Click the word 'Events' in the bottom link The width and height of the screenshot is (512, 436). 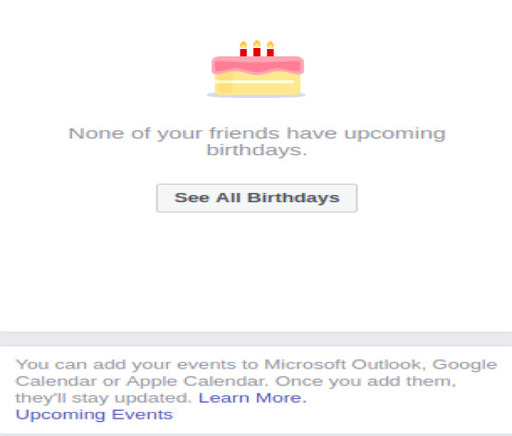142,414
